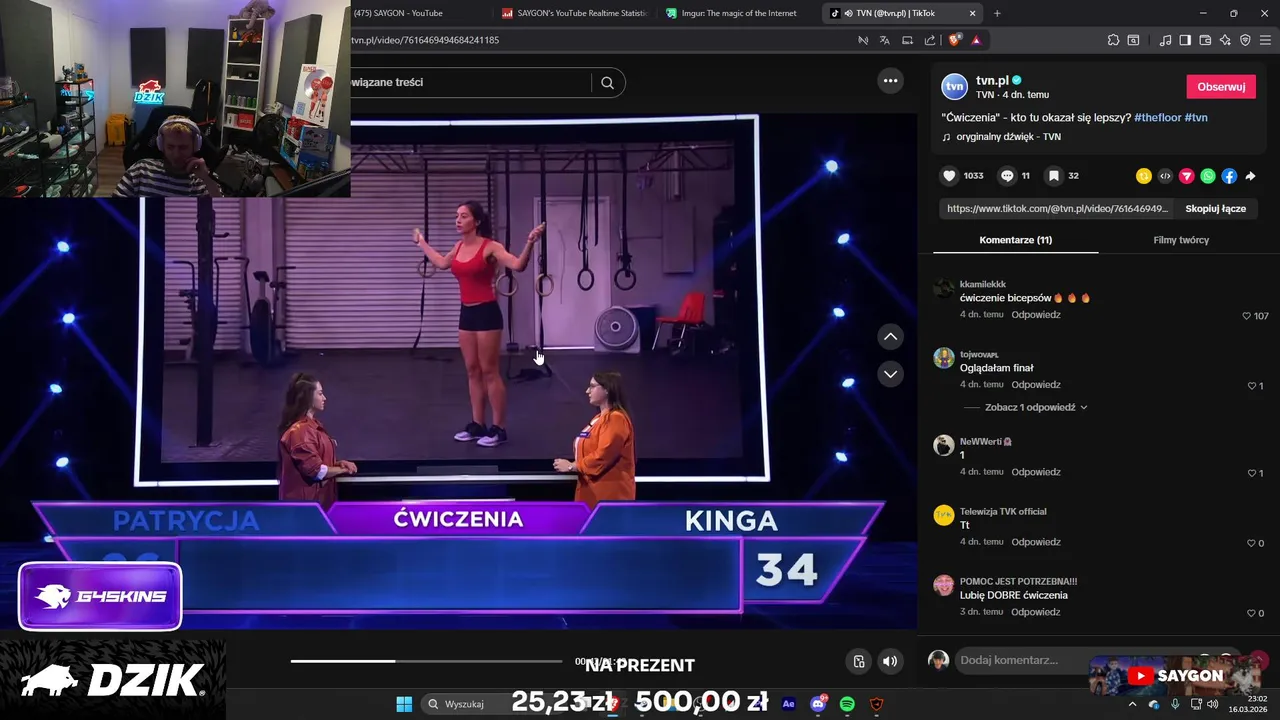Screen dimensions: 1280x720
Task: Open Brave Rewards triangle icon
Action: point(976,40)
